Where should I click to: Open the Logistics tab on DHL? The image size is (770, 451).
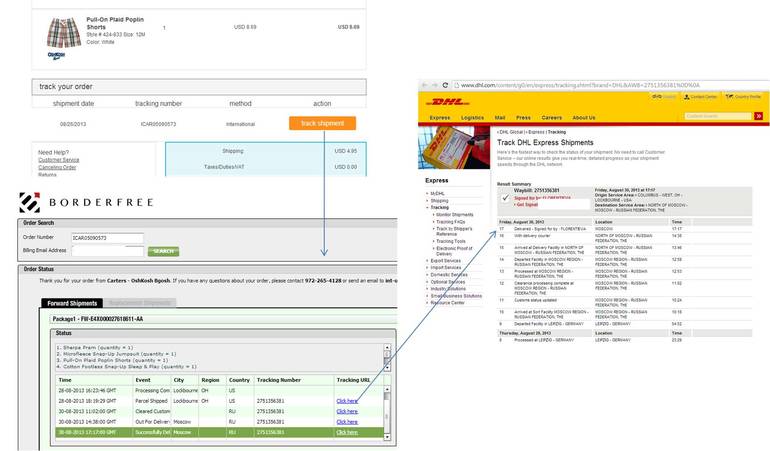472,118
